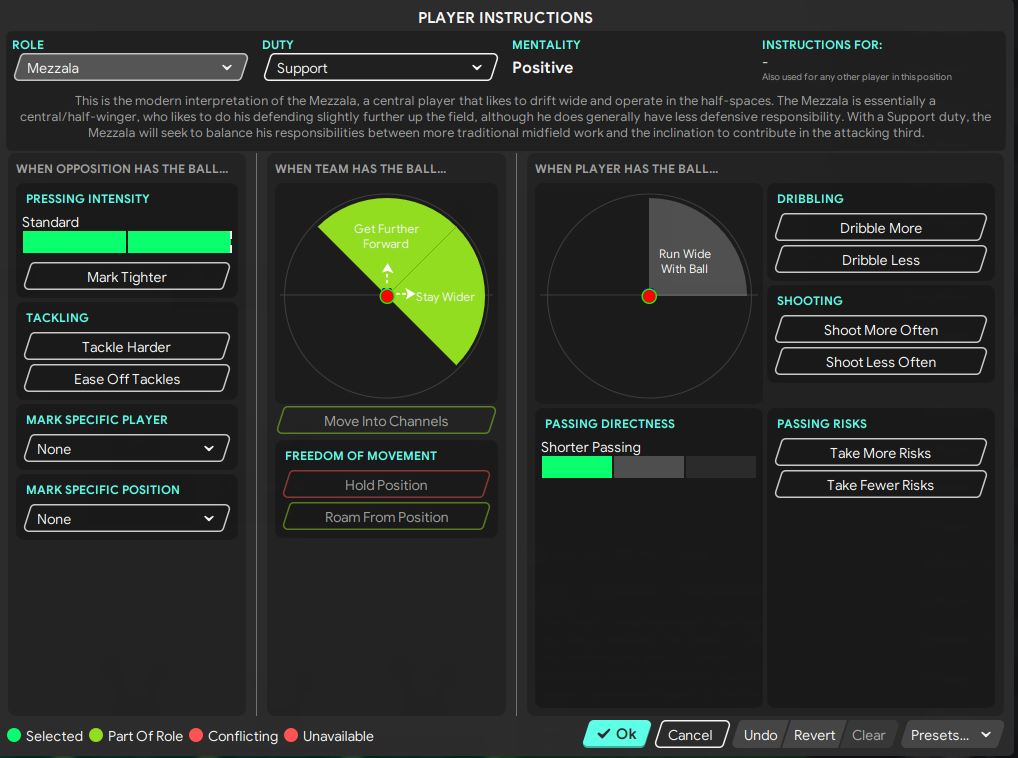Open the Presets menu
Image resolution: width=1018 pixels, height=758 pixels.
coord(951,735)
